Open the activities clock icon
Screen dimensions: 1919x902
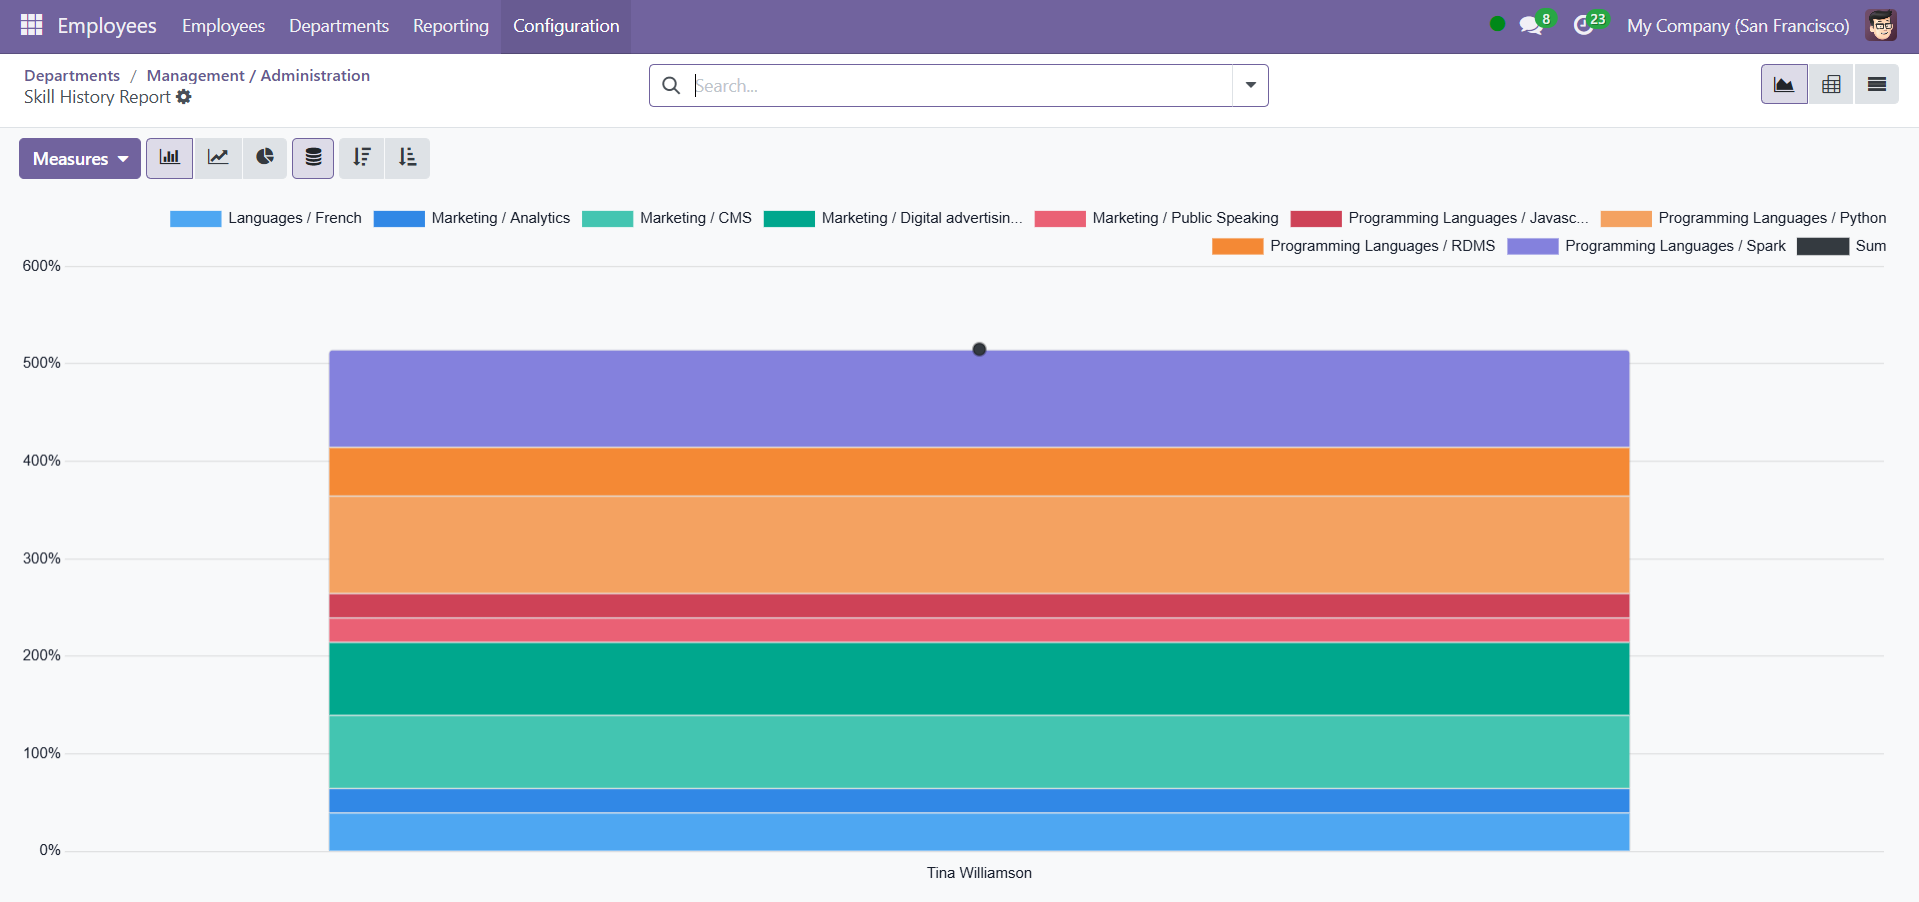click(x=1585, y=25)
